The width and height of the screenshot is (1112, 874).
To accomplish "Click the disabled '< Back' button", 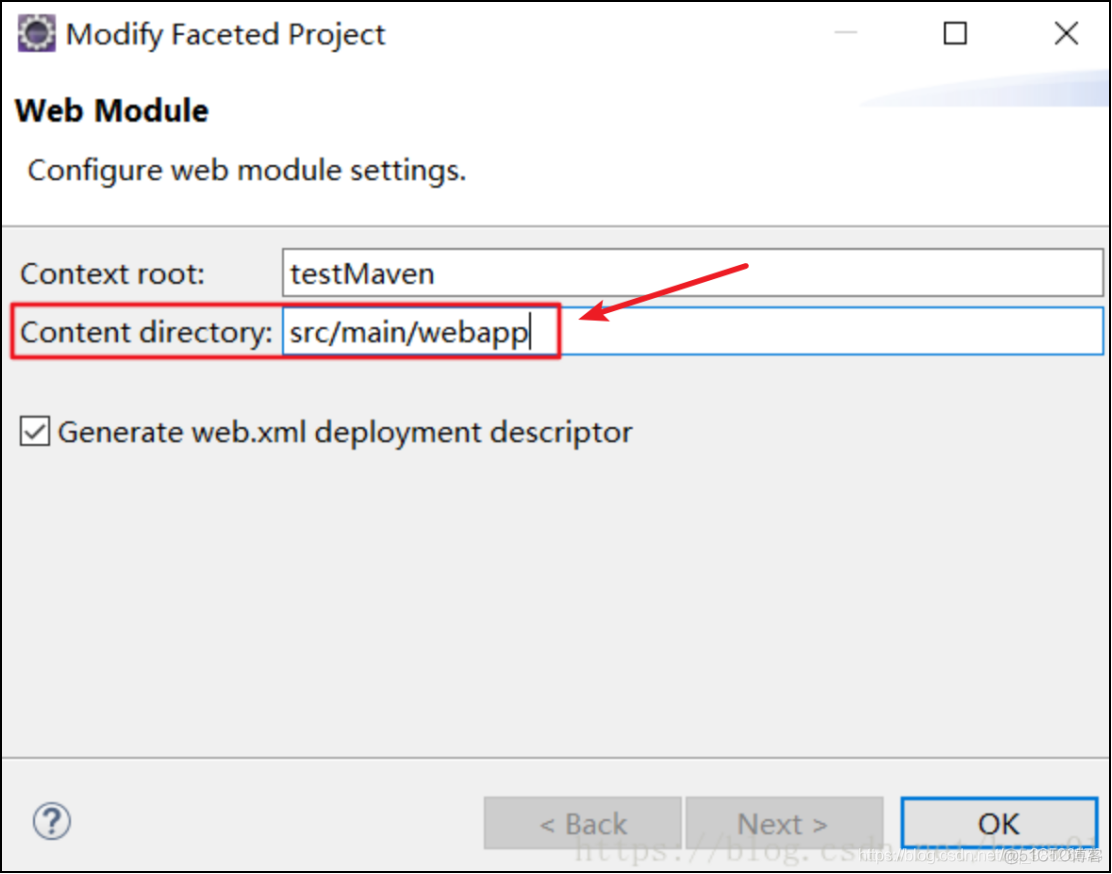I will tap(583, 823).
